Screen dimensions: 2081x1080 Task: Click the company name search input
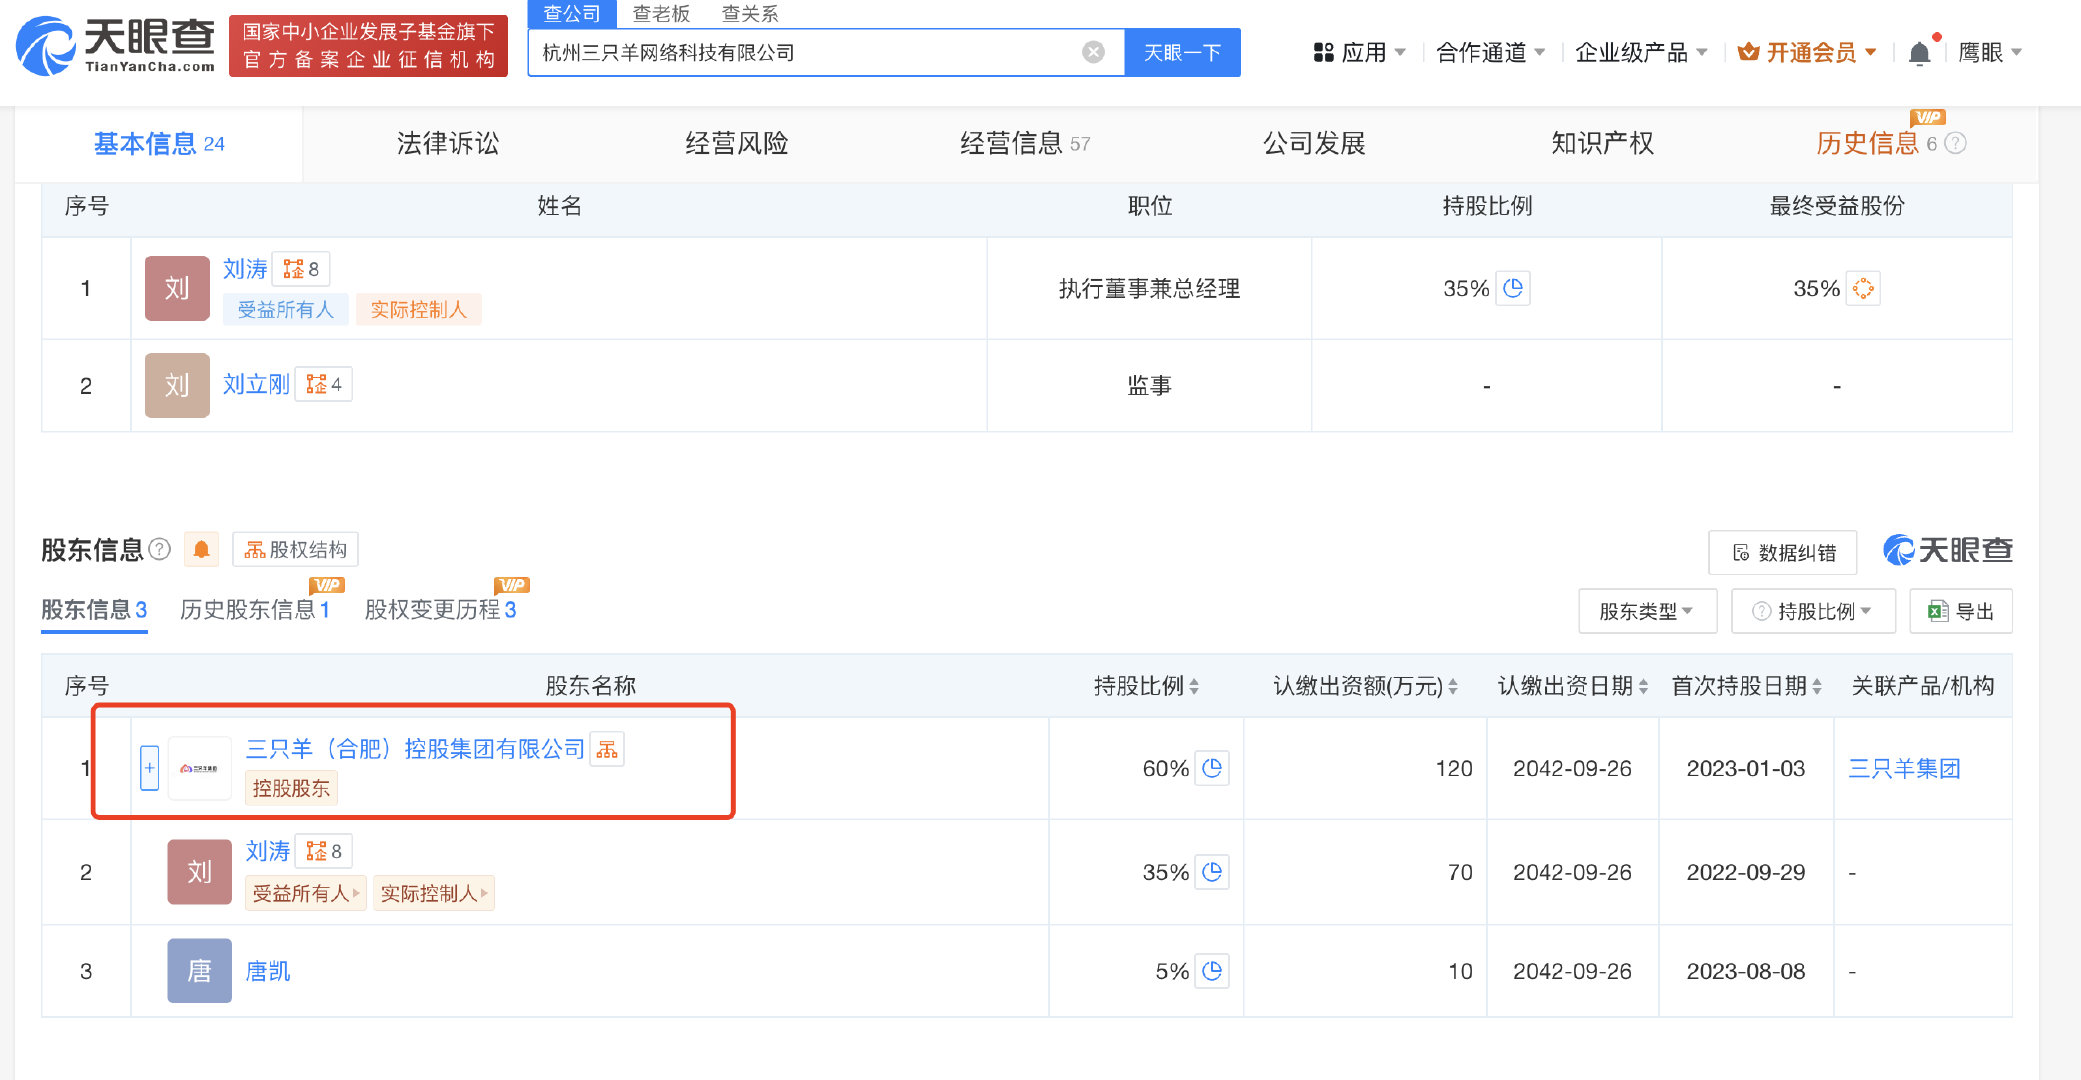point(805,52)
